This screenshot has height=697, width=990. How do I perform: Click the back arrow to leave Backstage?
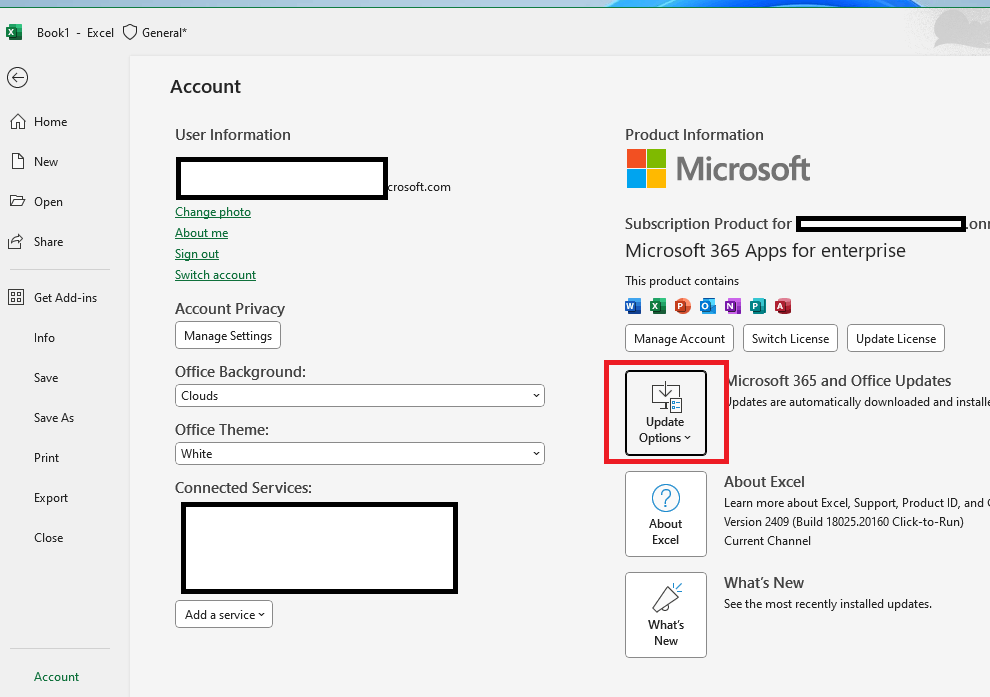[x=18, y=78]
